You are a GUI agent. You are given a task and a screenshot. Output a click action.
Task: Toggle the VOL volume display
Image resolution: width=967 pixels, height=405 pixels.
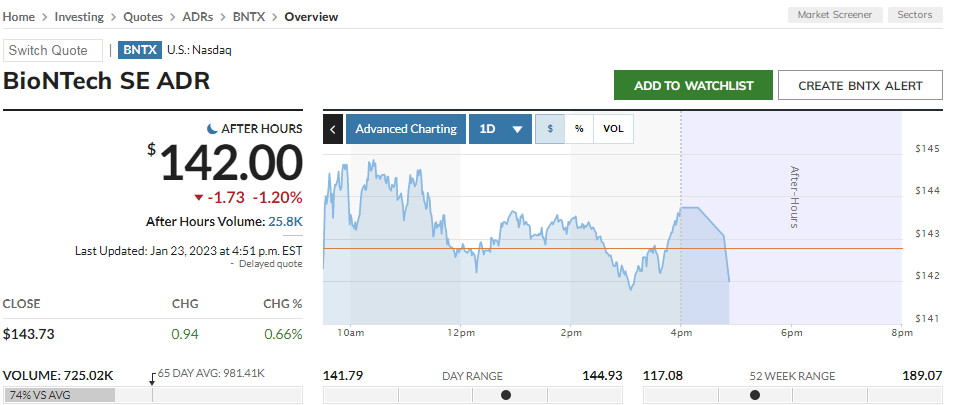click(613, 129)
